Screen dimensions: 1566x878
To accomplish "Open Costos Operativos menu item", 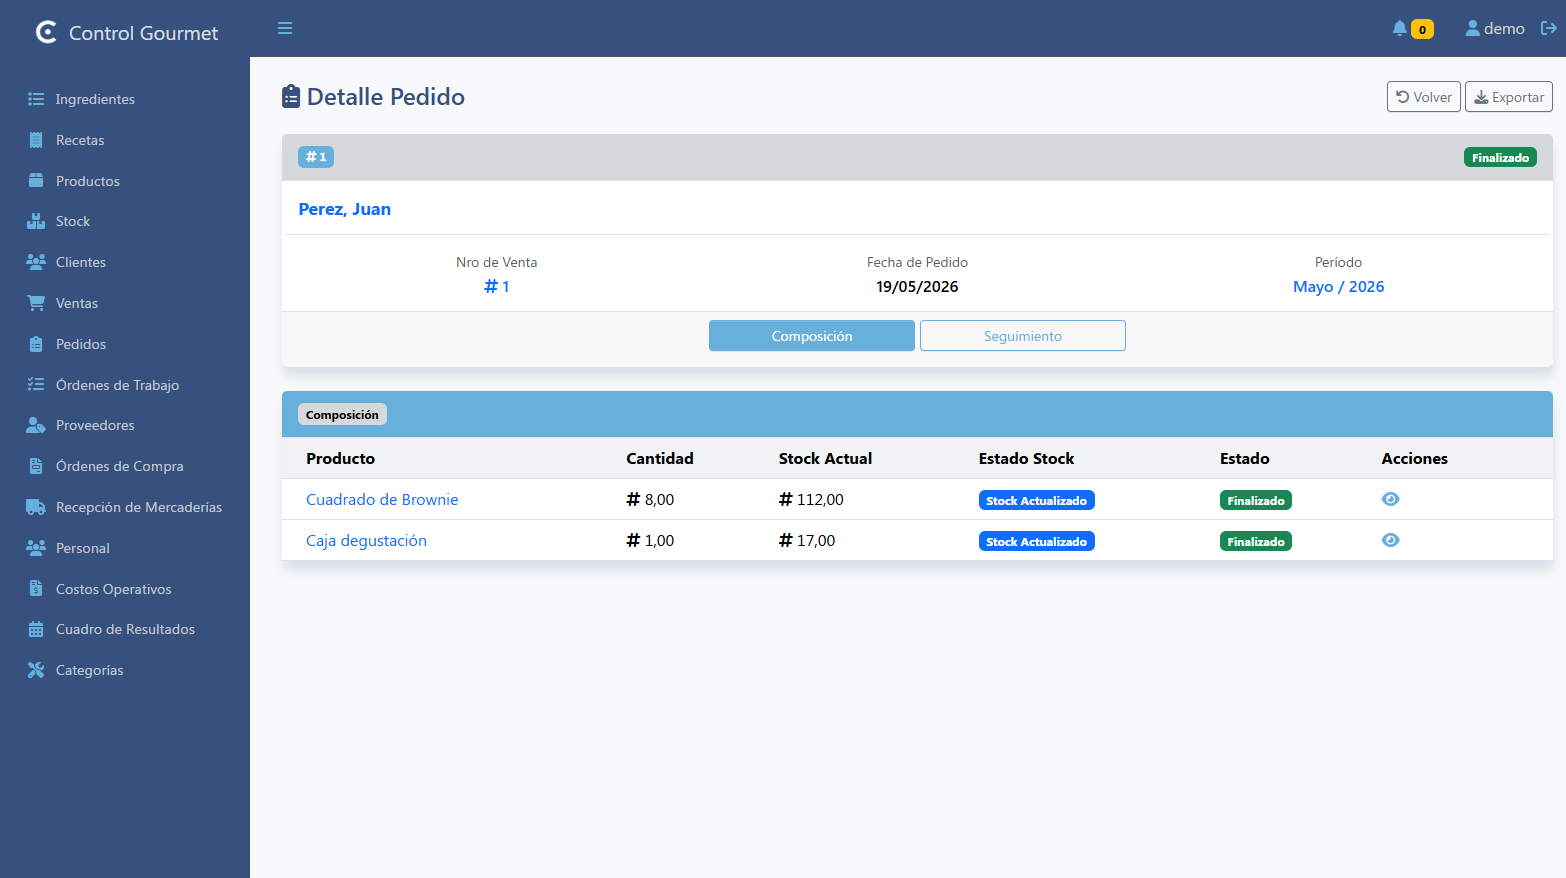I will pos(114,589).
